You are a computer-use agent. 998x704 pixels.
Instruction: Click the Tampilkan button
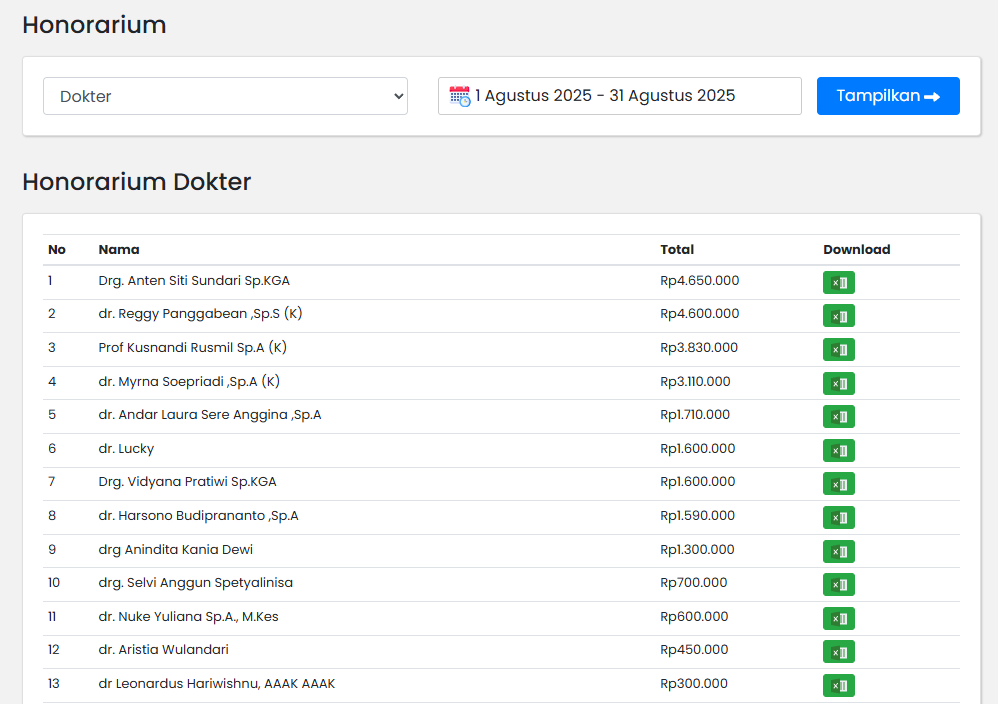click(887, 96)
